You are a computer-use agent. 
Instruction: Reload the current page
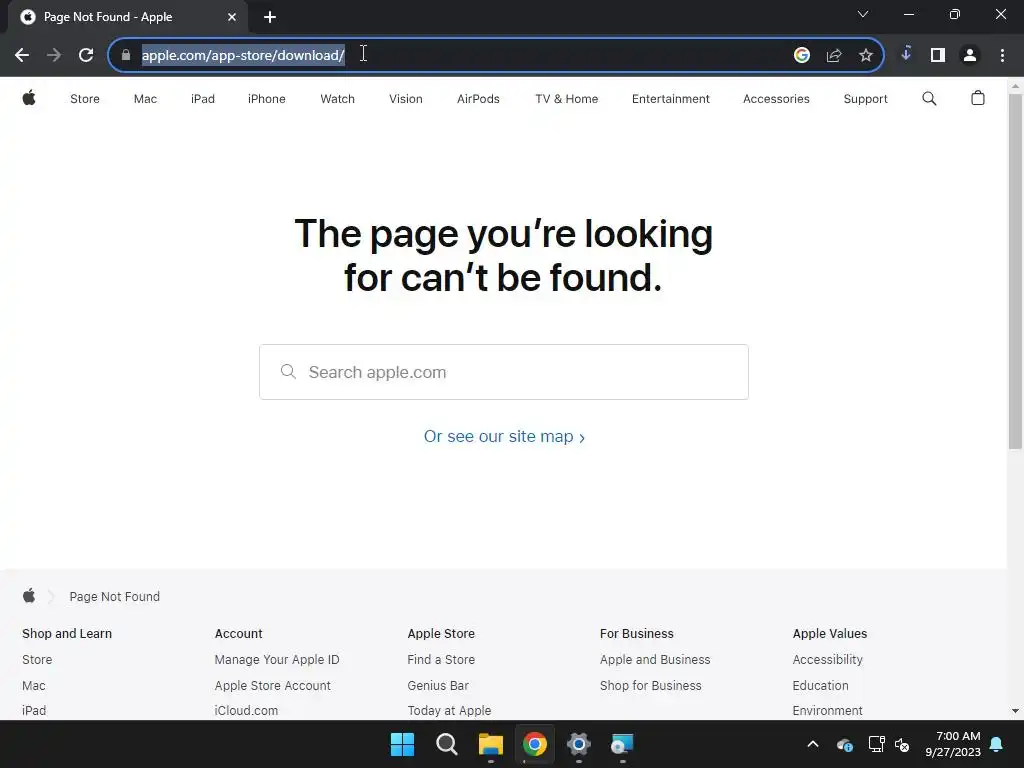coord(86,55)
